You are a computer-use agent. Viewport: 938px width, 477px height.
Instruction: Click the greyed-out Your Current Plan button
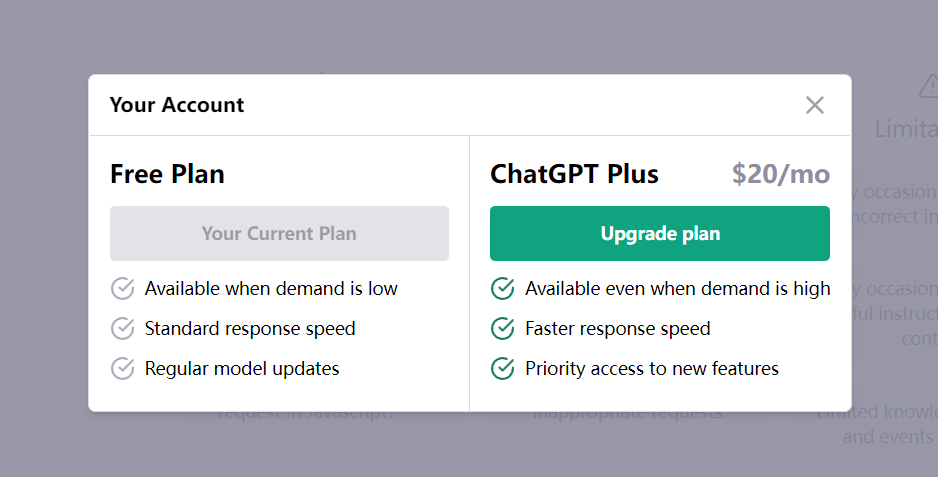279,234
